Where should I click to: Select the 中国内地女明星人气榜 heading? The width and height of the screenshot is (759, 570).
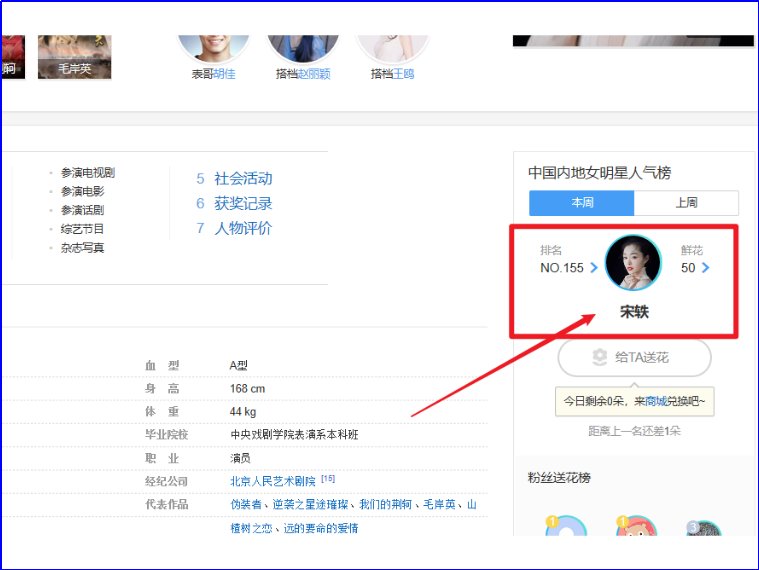(599, 173)
